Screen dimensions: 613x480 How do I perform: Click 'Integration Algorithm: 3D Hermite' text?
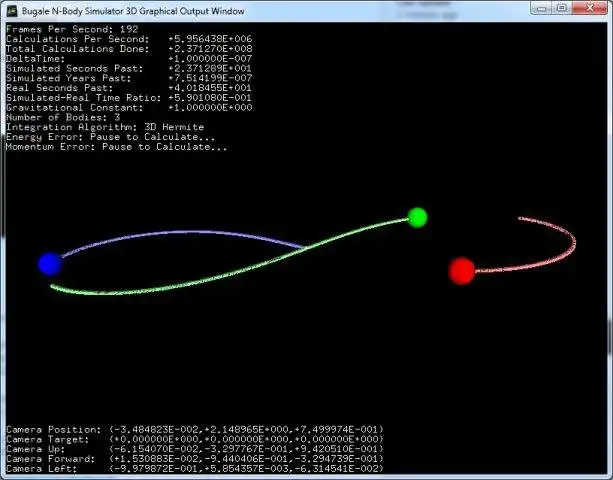point(105,127)
